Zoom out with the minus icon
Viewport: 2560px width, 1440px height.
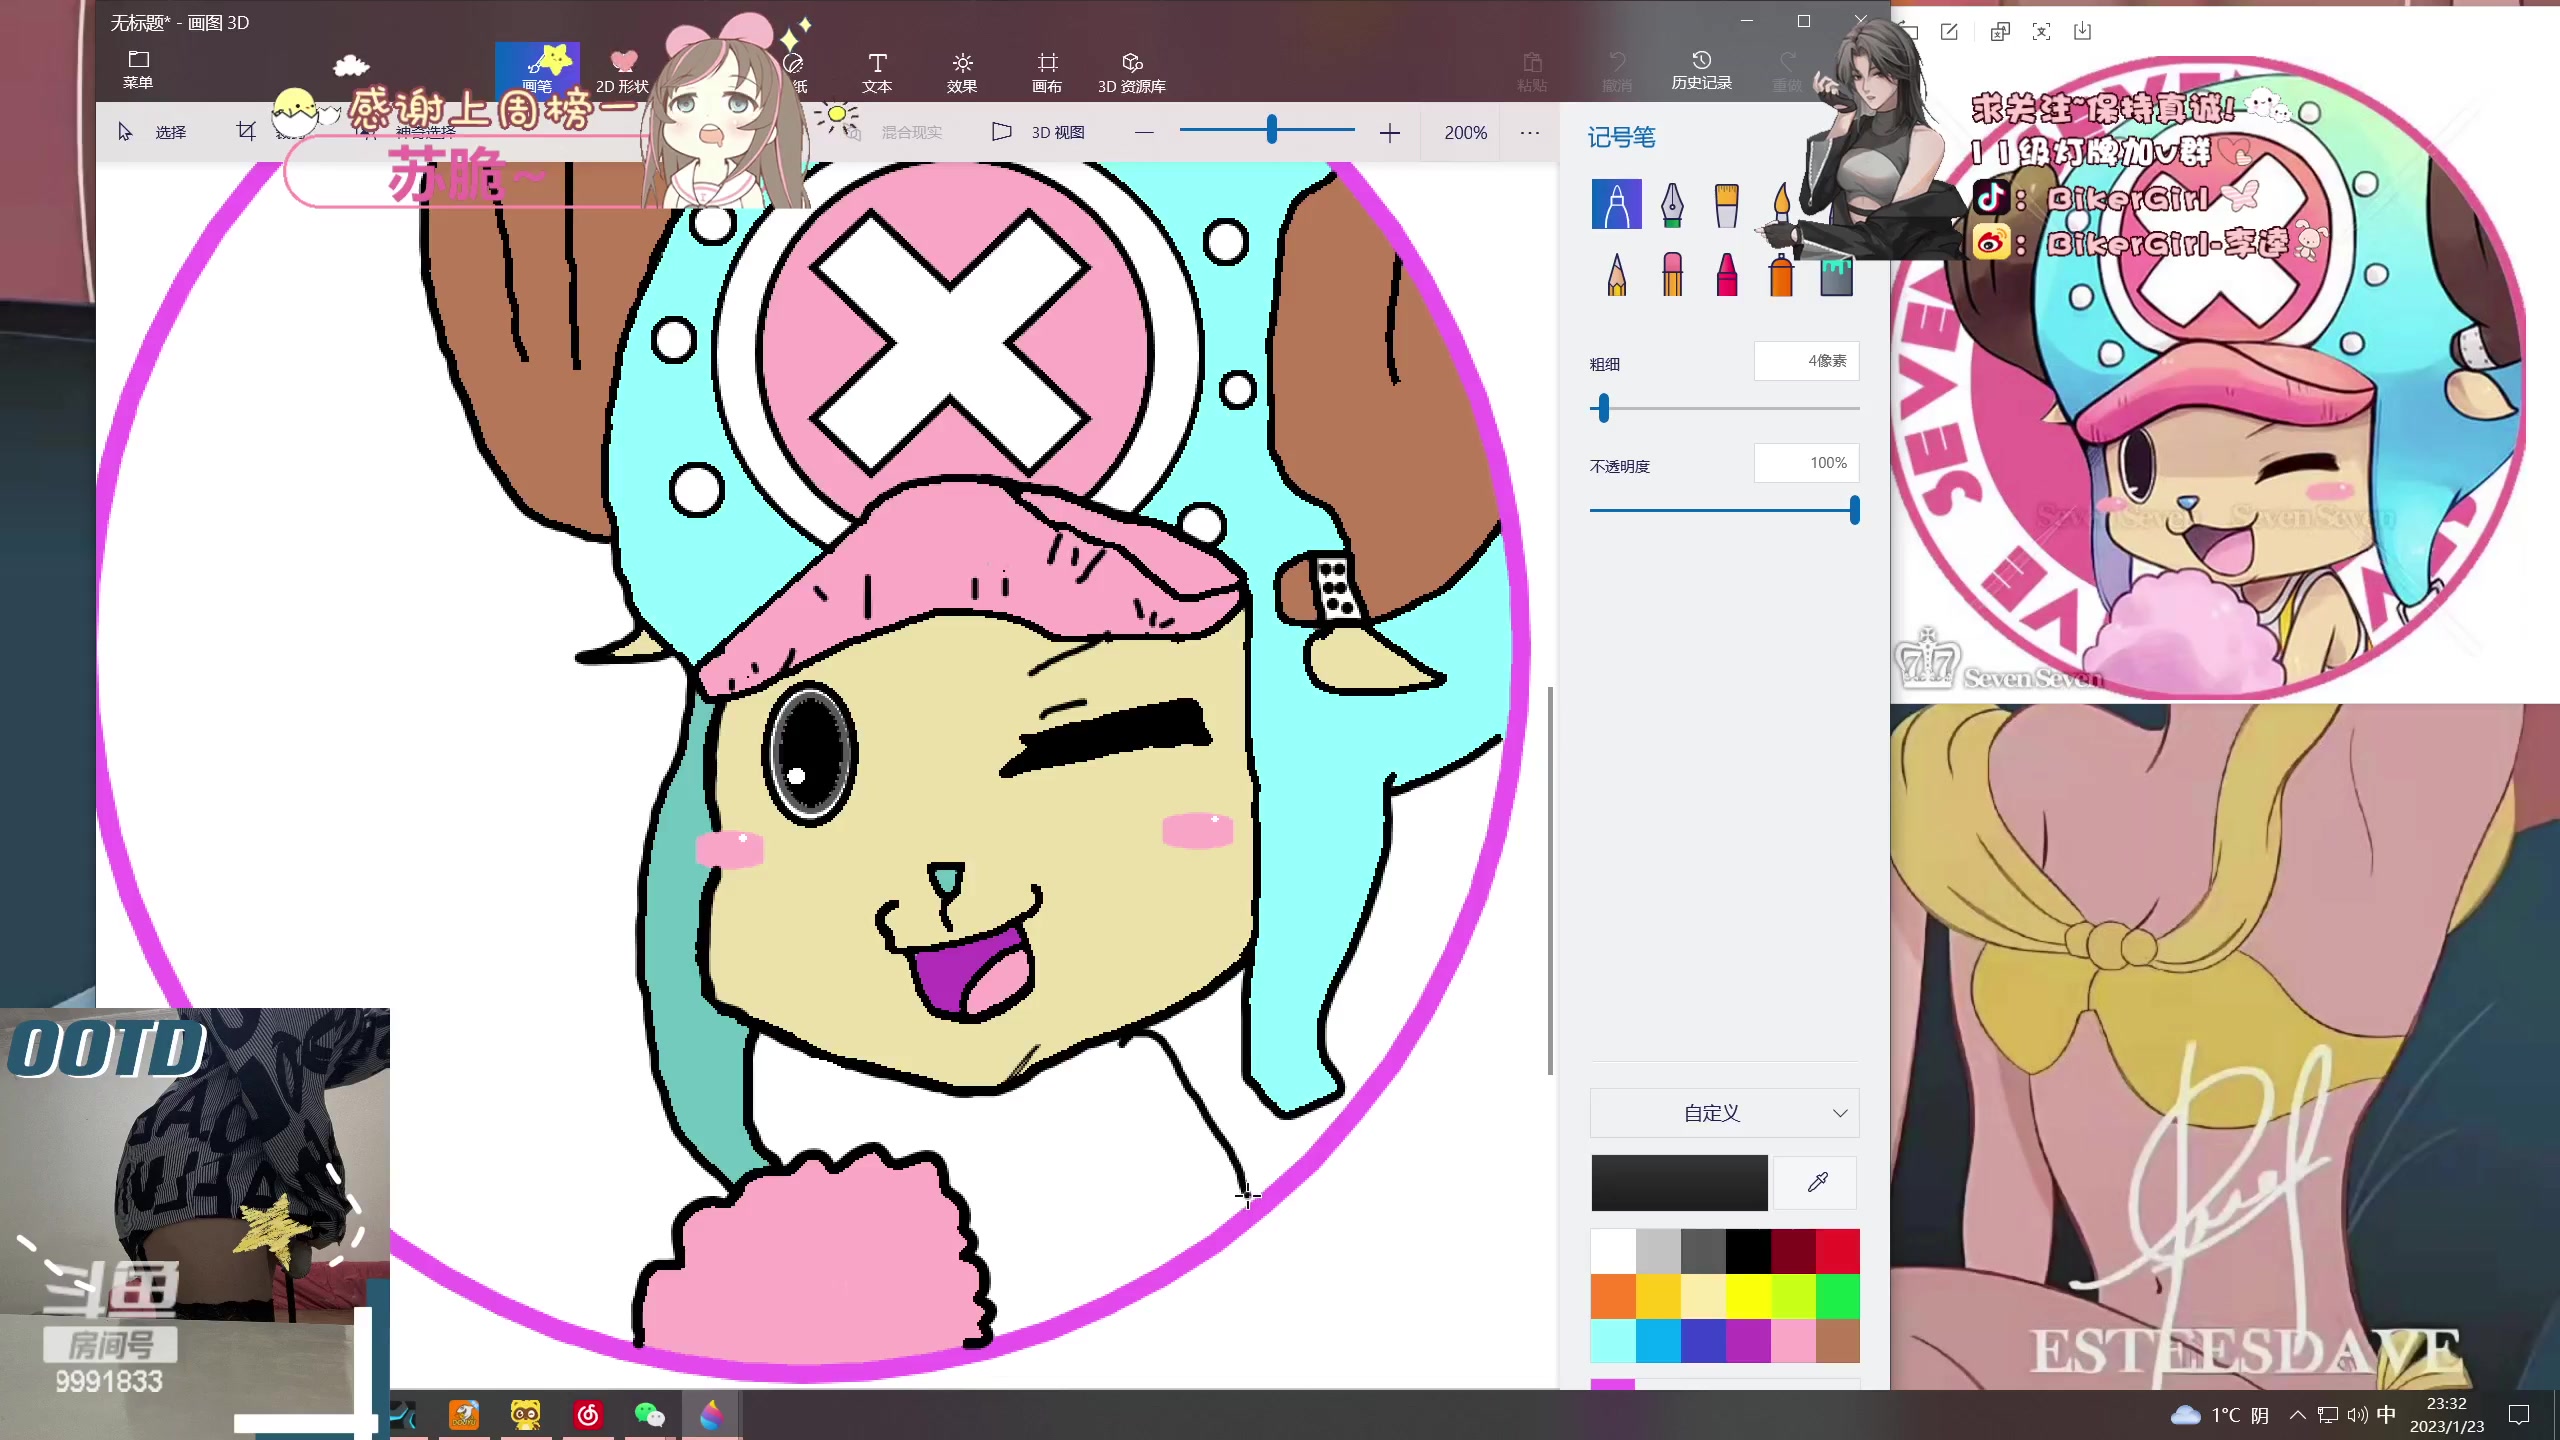(x=1144, y=132)
